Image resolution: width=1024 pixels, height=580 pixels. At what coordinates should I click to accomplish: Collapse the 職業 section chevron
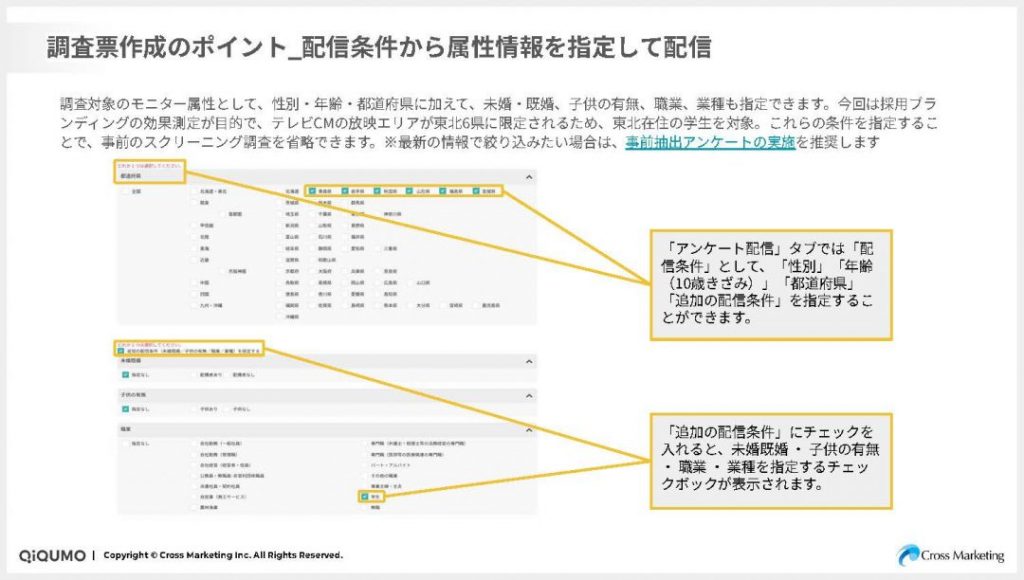point(529,429)
